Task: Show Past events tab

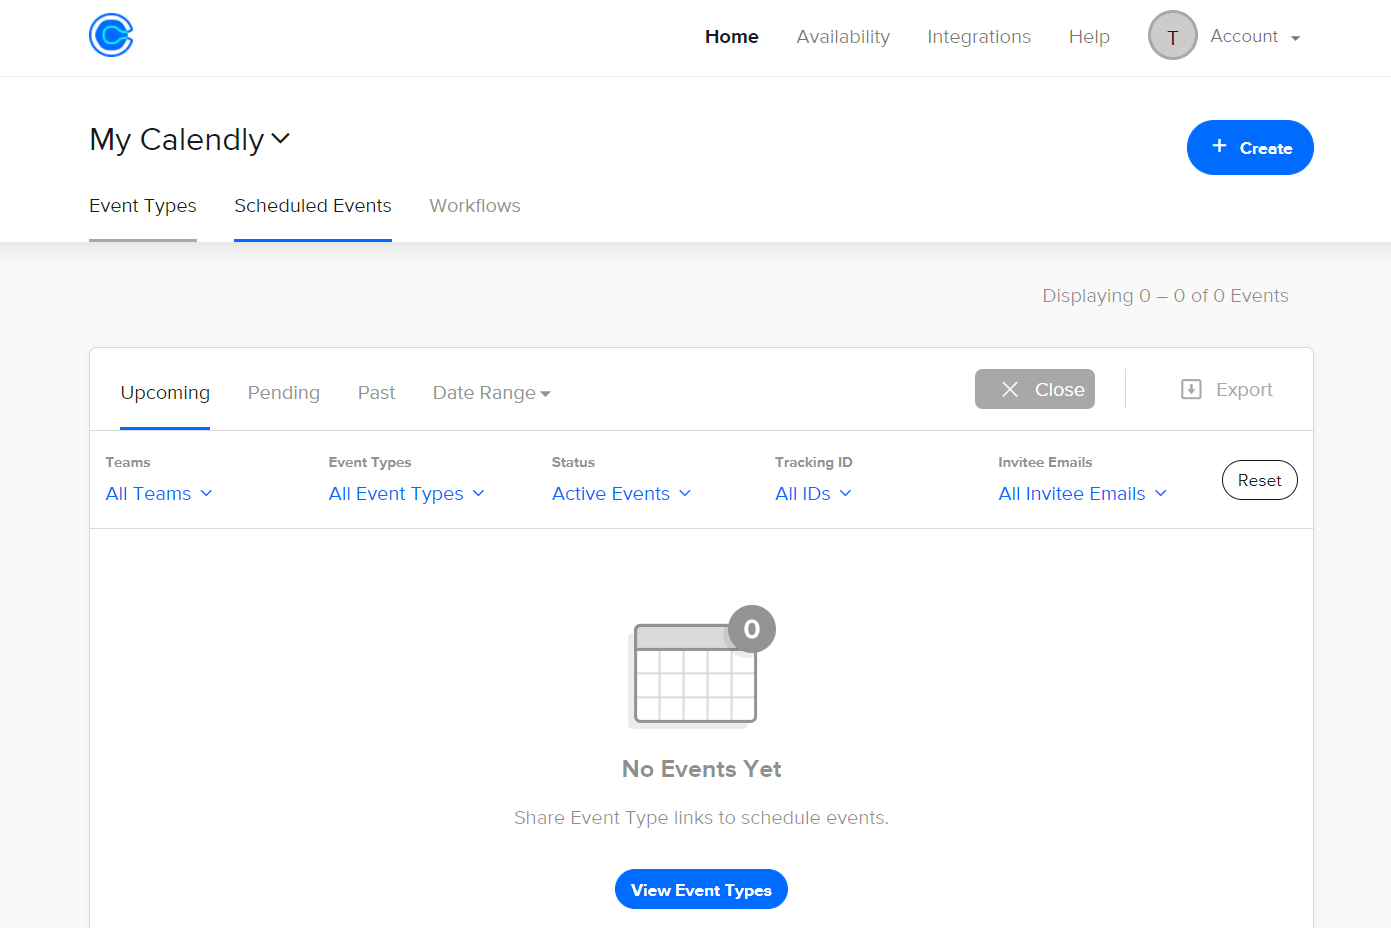Action: click(376, 393)
